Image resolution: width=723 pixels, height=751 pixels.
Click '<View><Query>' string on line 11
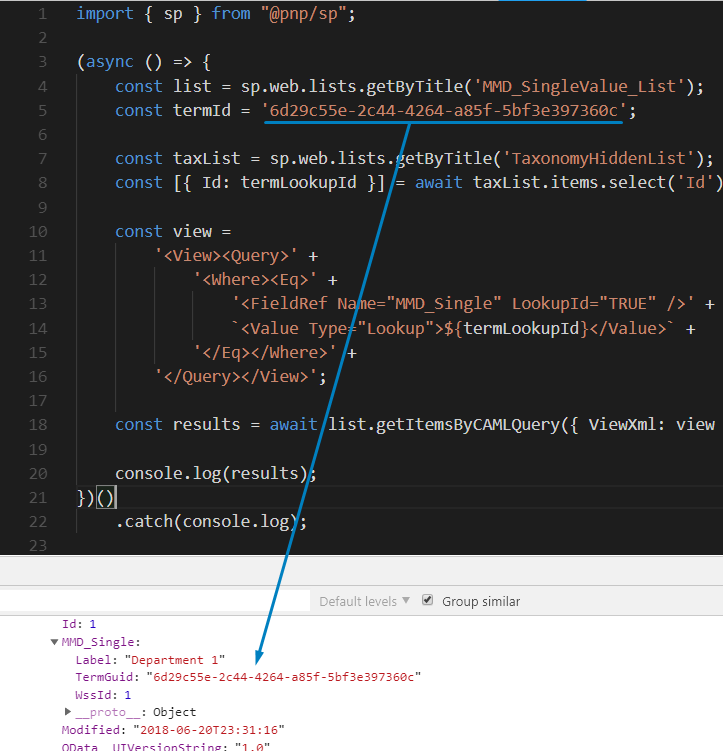(226, 255)
